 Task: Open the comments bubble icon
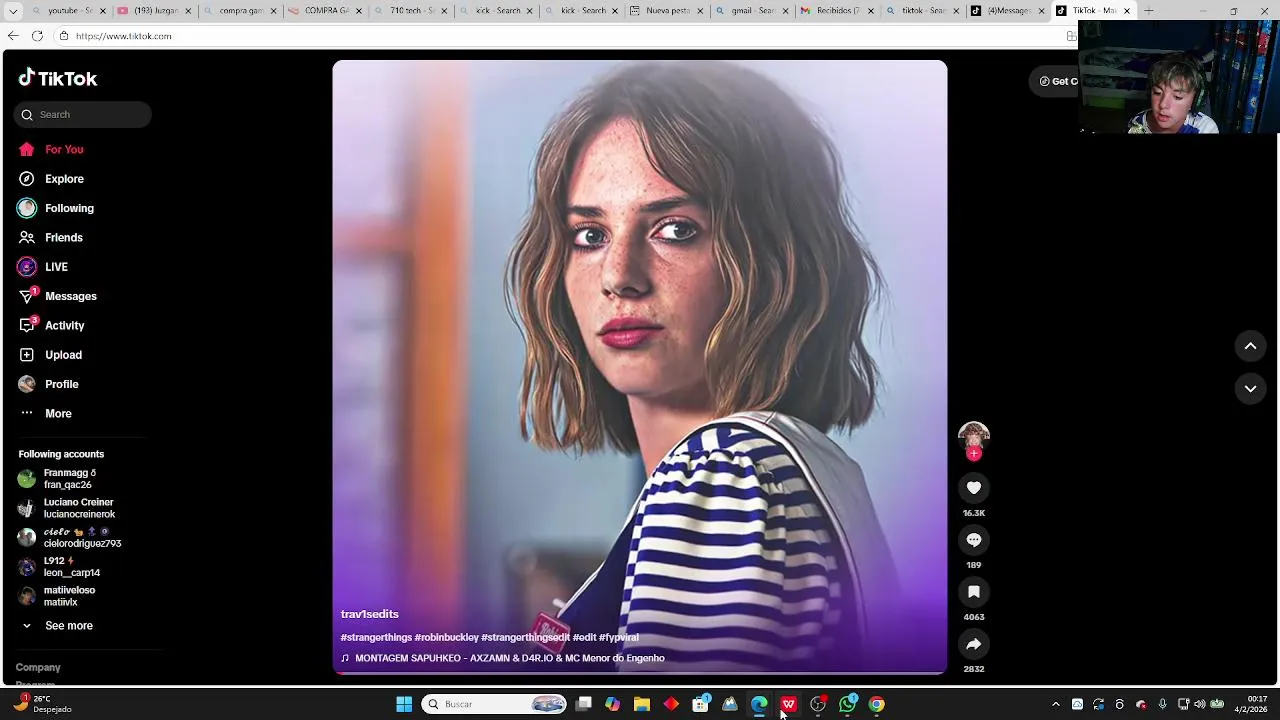pos(973,540)
